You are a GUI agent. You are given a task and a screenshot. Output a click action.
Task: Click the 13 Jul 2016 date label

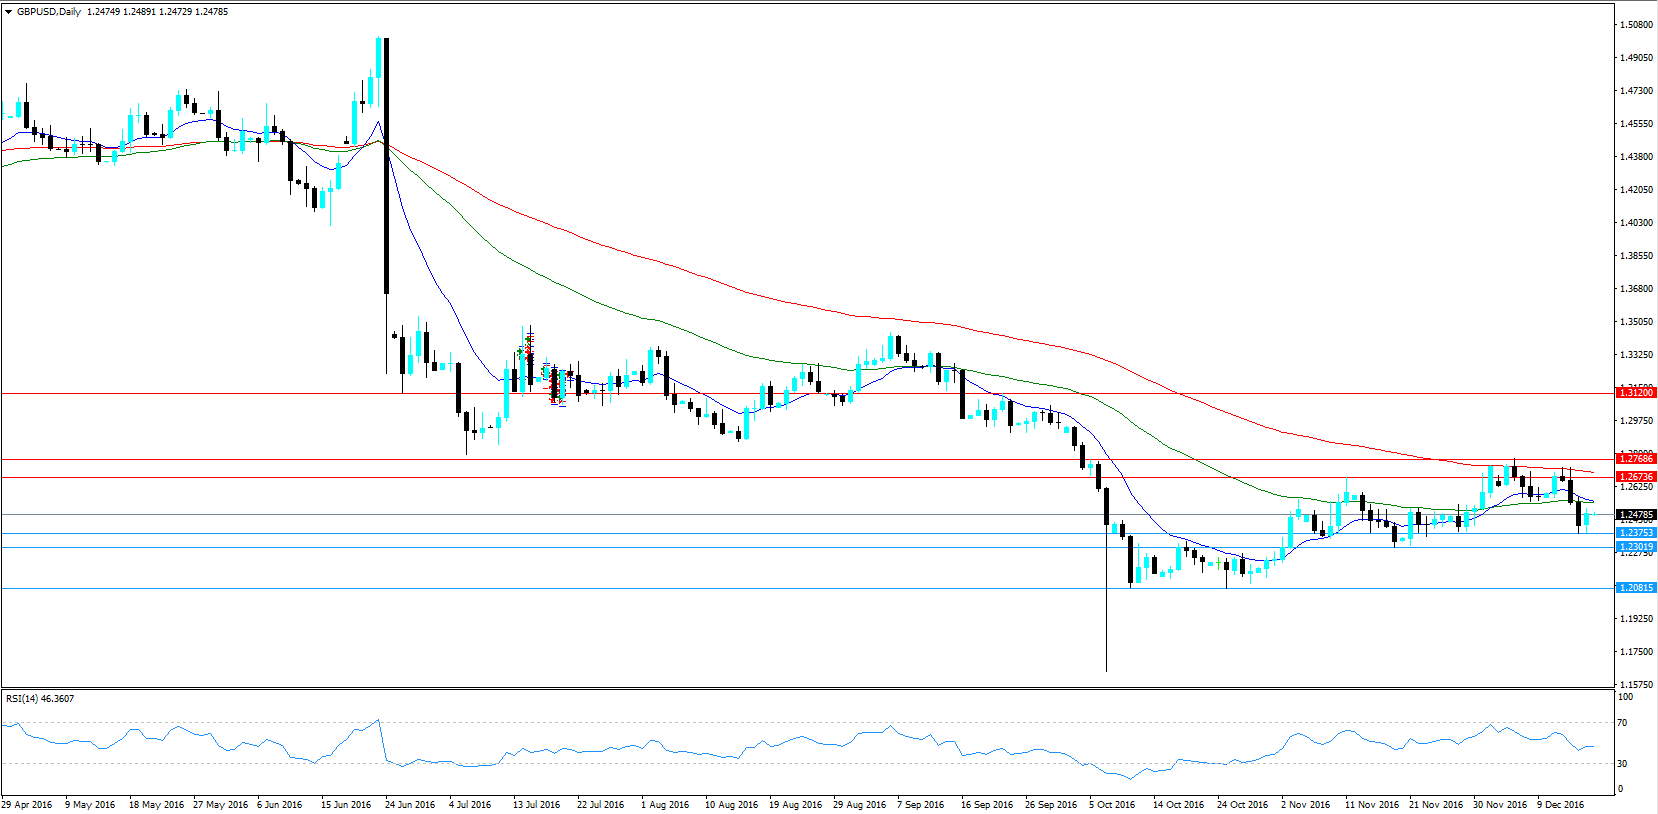(538, 804)
